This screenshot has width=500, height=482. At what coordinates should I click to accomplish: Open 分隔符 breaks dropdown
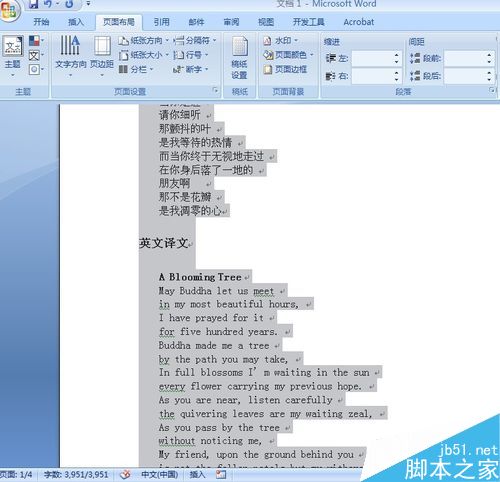pyautogui.click(x=195, y=41)
